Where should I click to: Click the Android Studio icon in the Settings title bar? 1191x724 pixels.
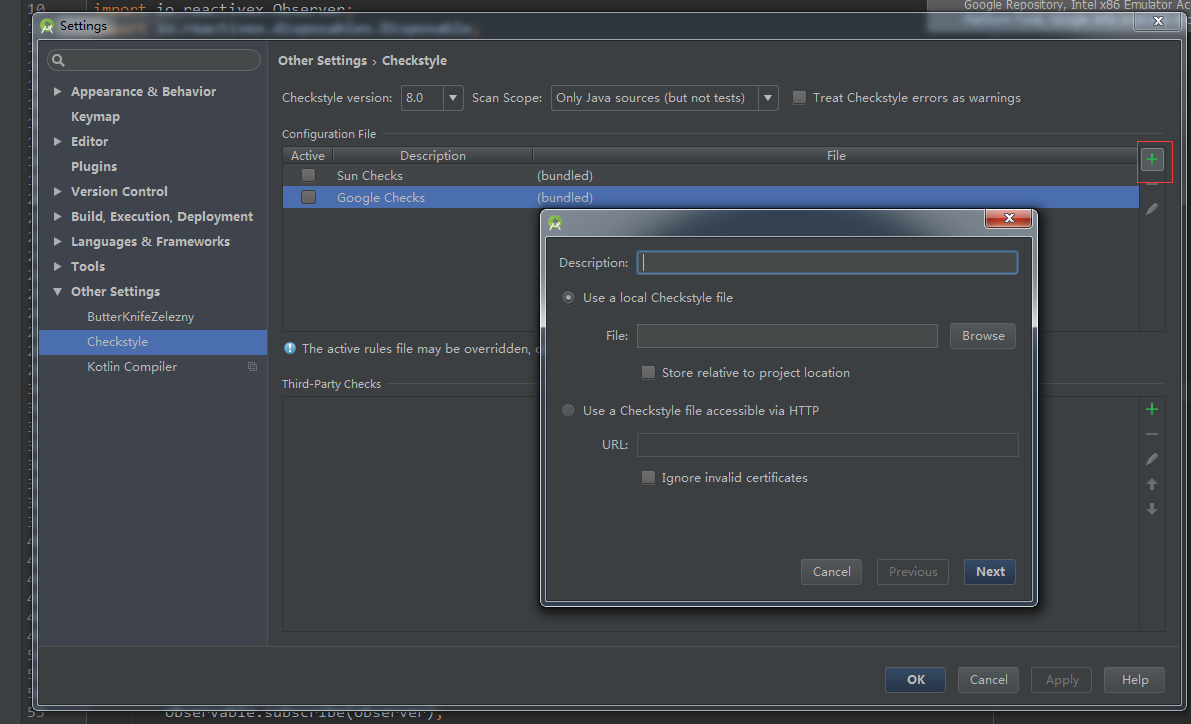tap(47, 26)
